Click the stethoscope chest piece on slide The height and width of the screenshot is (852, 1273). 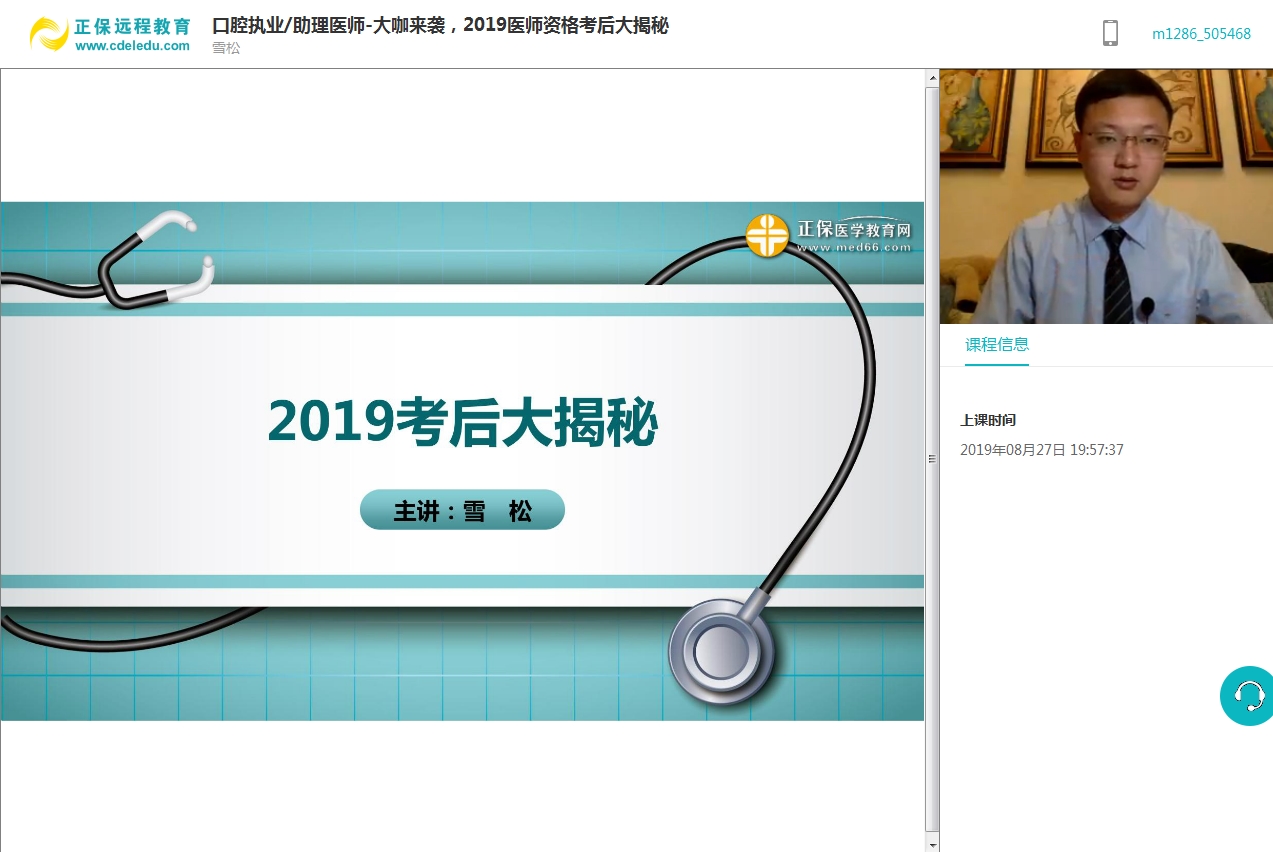point(721,651)
